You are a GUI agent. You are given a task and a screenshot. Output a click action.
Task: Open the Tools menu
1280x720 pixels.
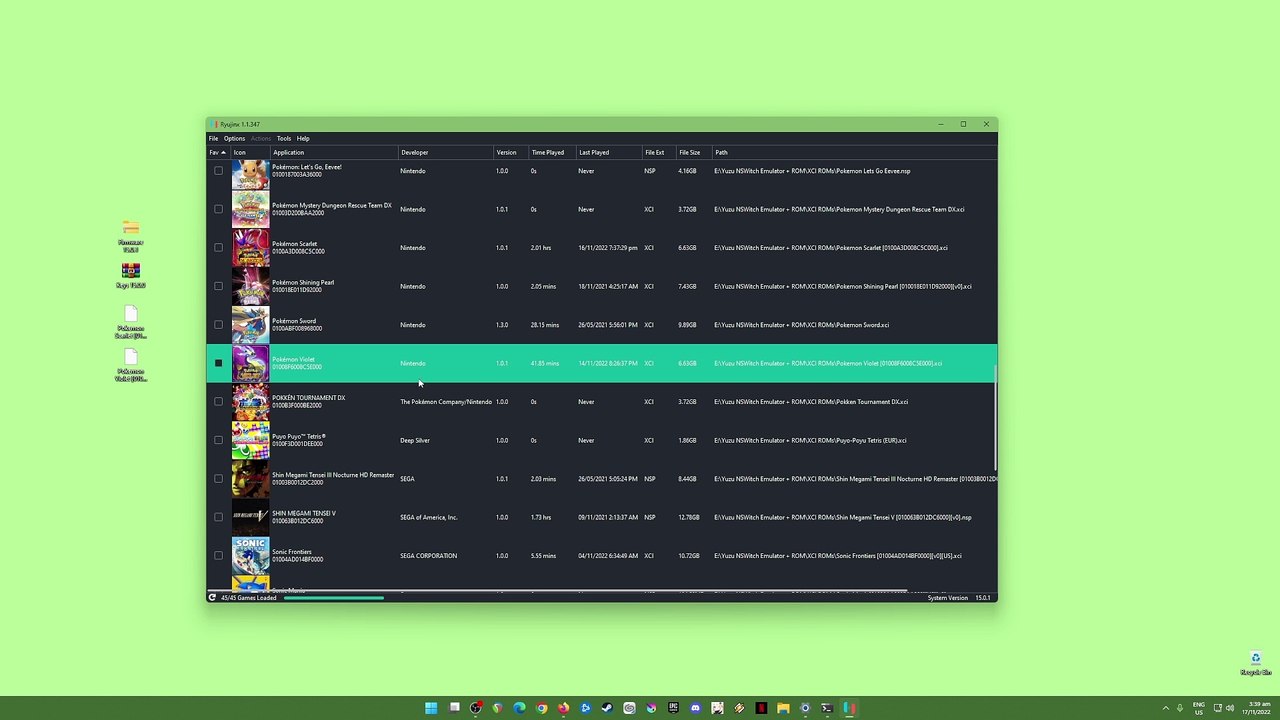(x=284, y=139)
